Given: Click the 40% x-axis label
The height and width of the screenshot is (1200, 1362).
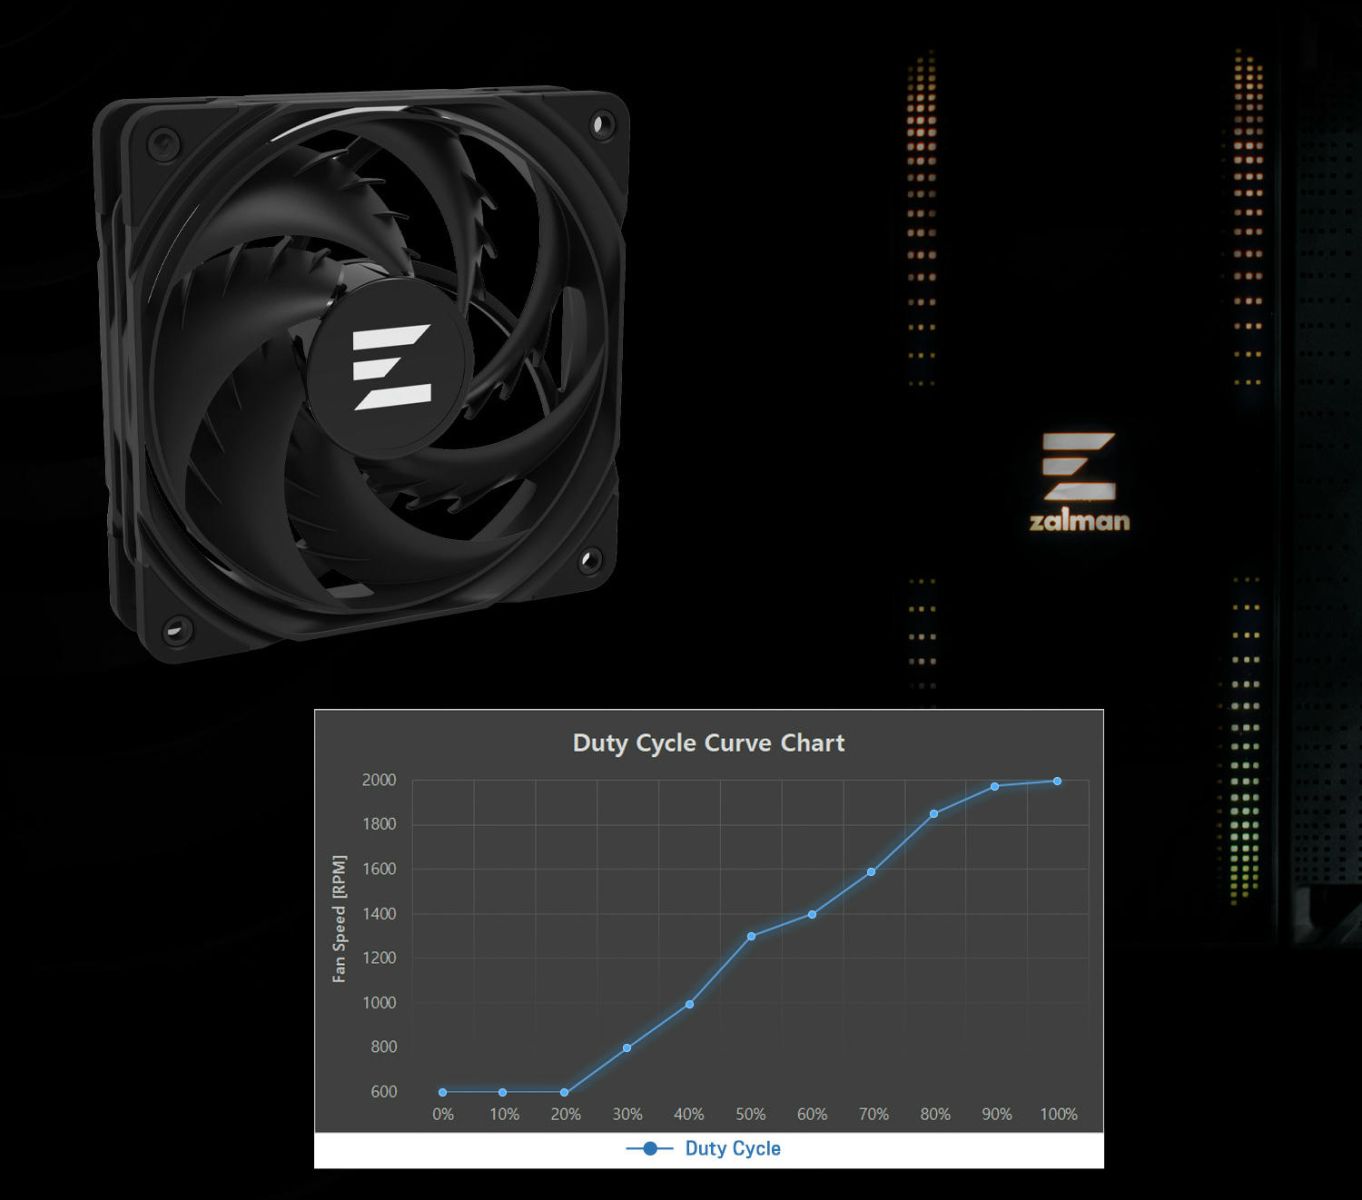Looking at the screenshot, I should (x=689, y=1114).
